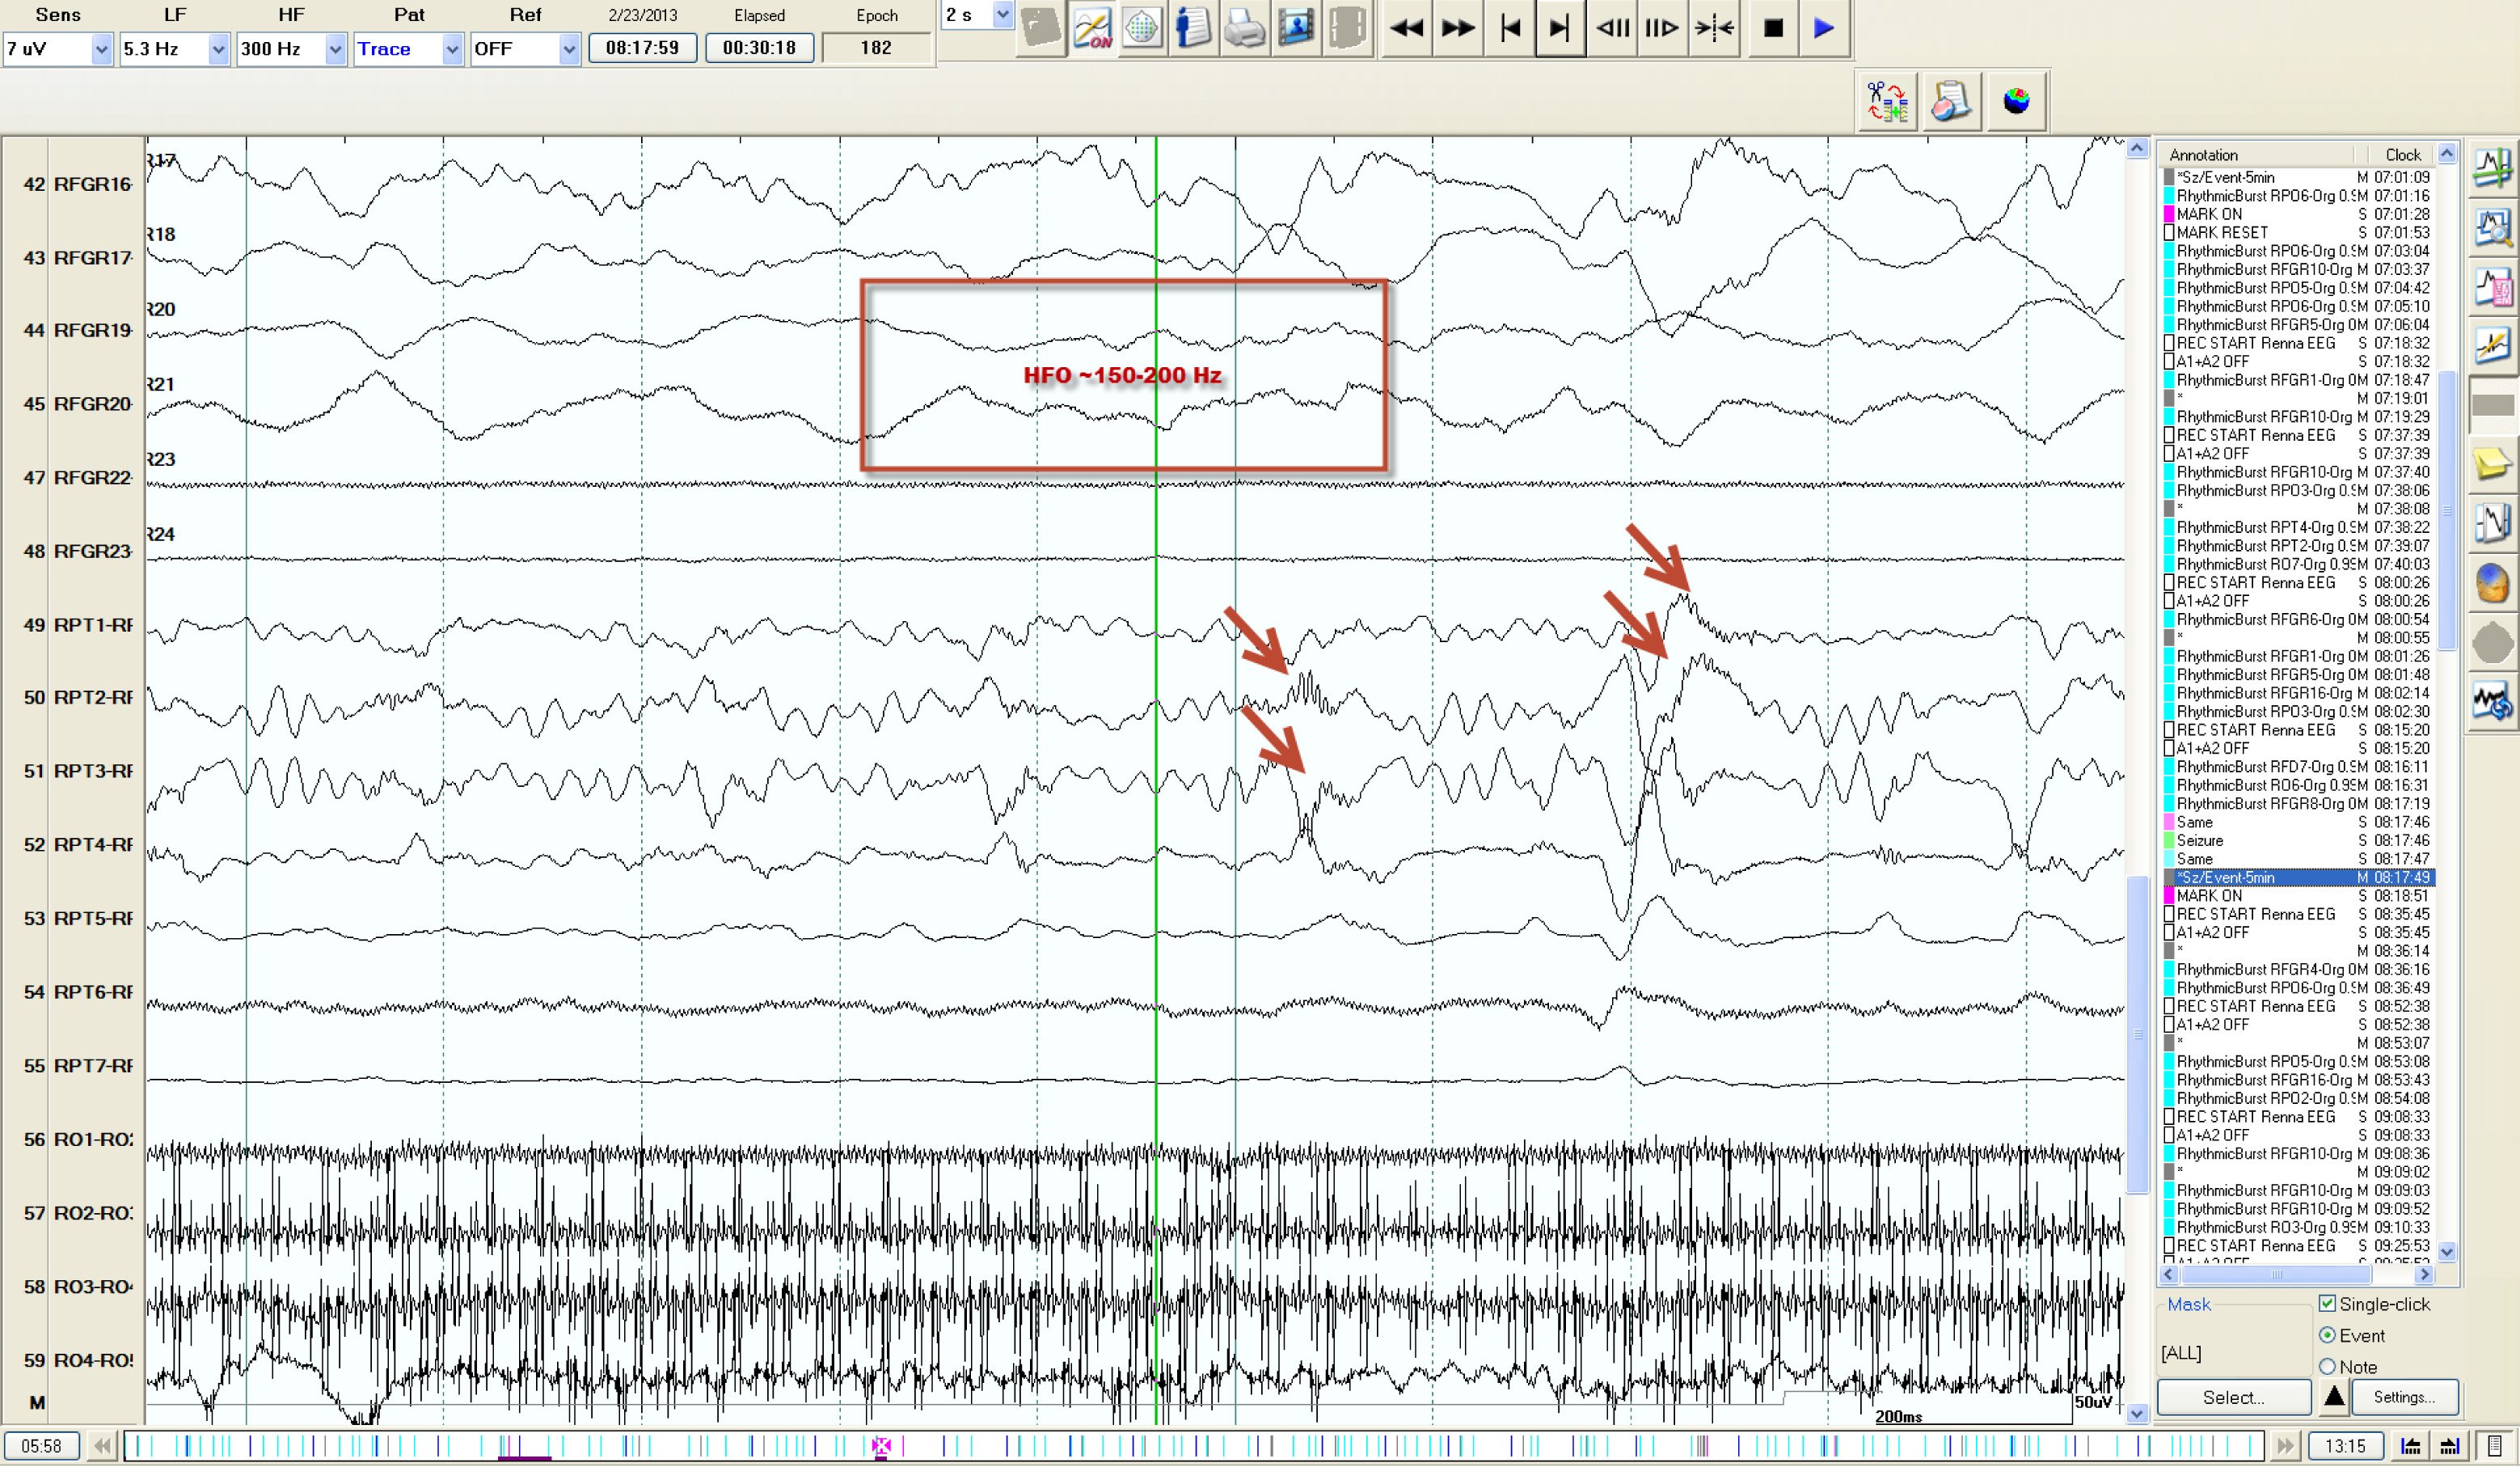Expand the HF 300 Hz dropdown
The height and width of the screenshot is (1484, 2520).
click(x=335, y=49)
